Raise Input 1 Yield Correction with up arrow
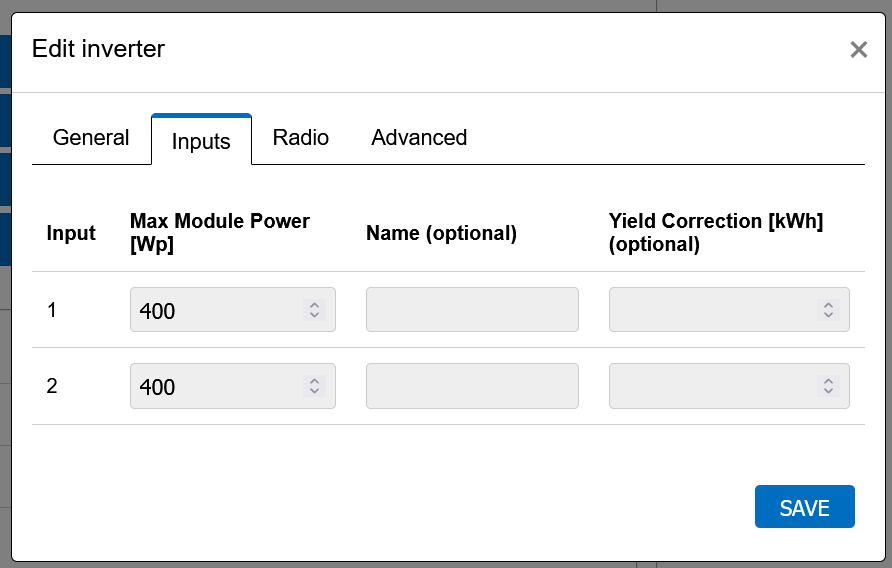Viewport: 892px width, 568px height. point(828,305)
